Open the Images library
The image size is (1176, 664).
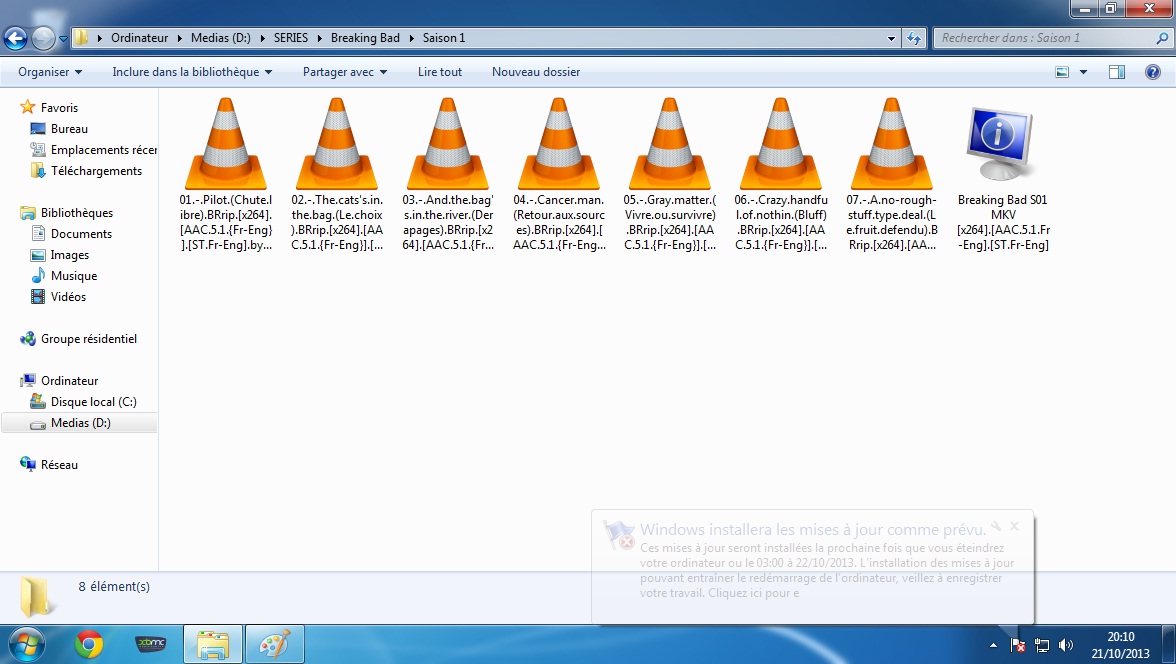tap(70, 254)
